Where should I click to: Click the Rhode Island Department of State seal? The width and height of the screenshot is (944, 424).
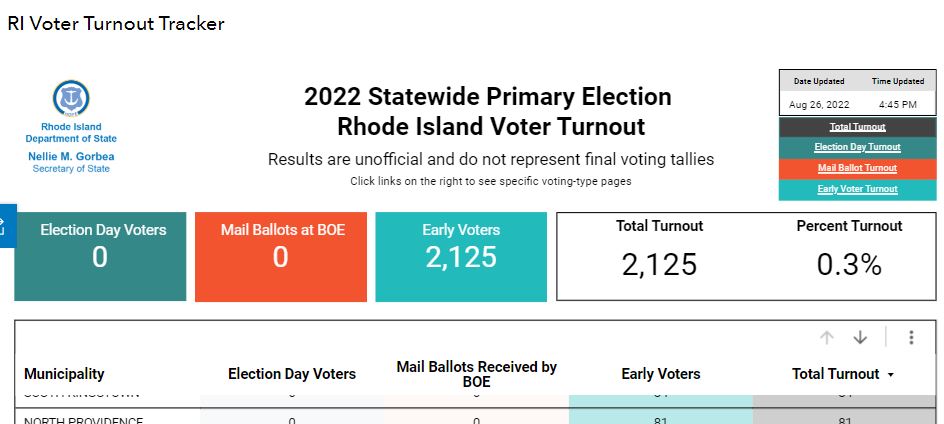(71, 98)
